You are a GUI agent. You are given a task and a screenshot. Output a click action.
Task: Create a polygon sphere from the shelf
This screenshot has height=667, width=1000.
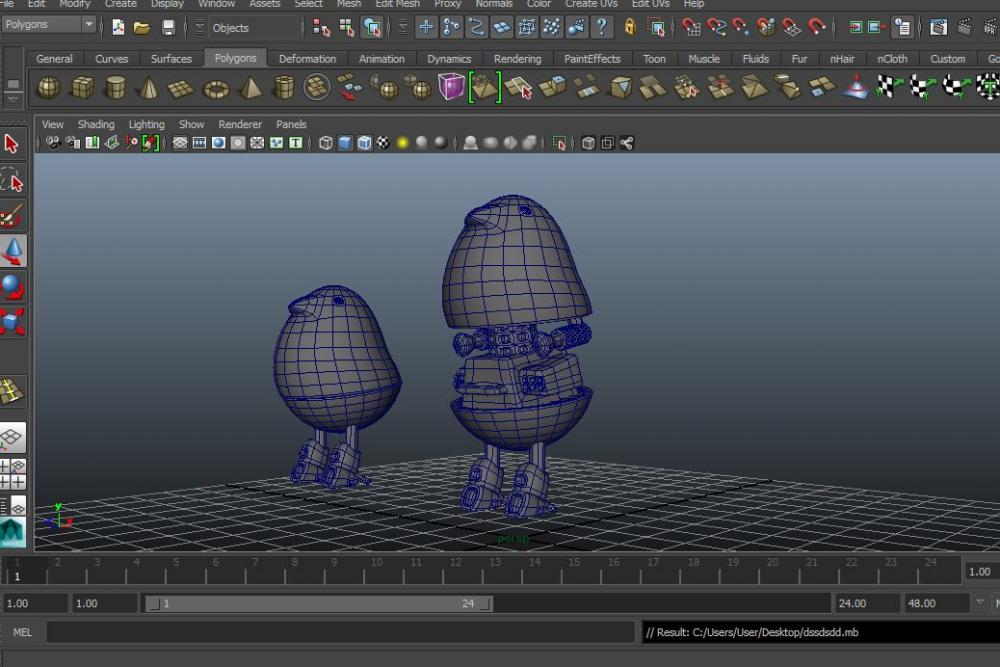pos(48,88)
